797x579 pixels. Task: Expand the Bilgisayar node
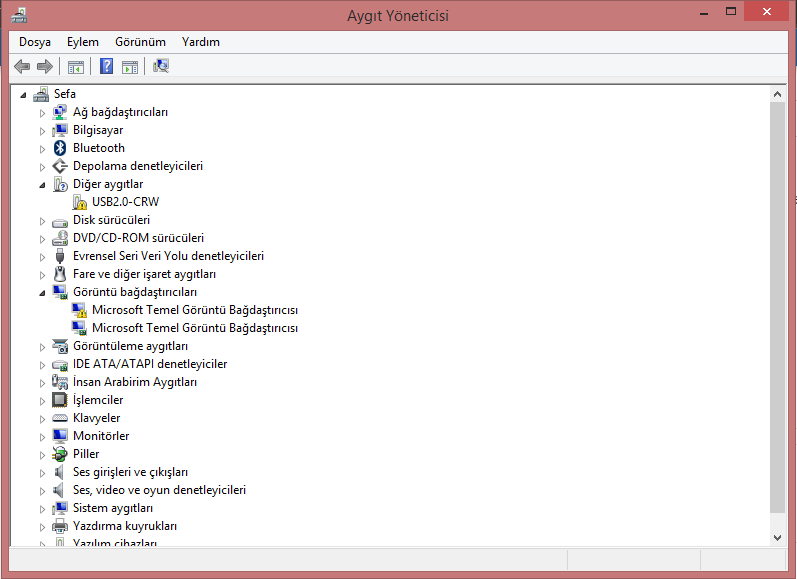(42, 131)
